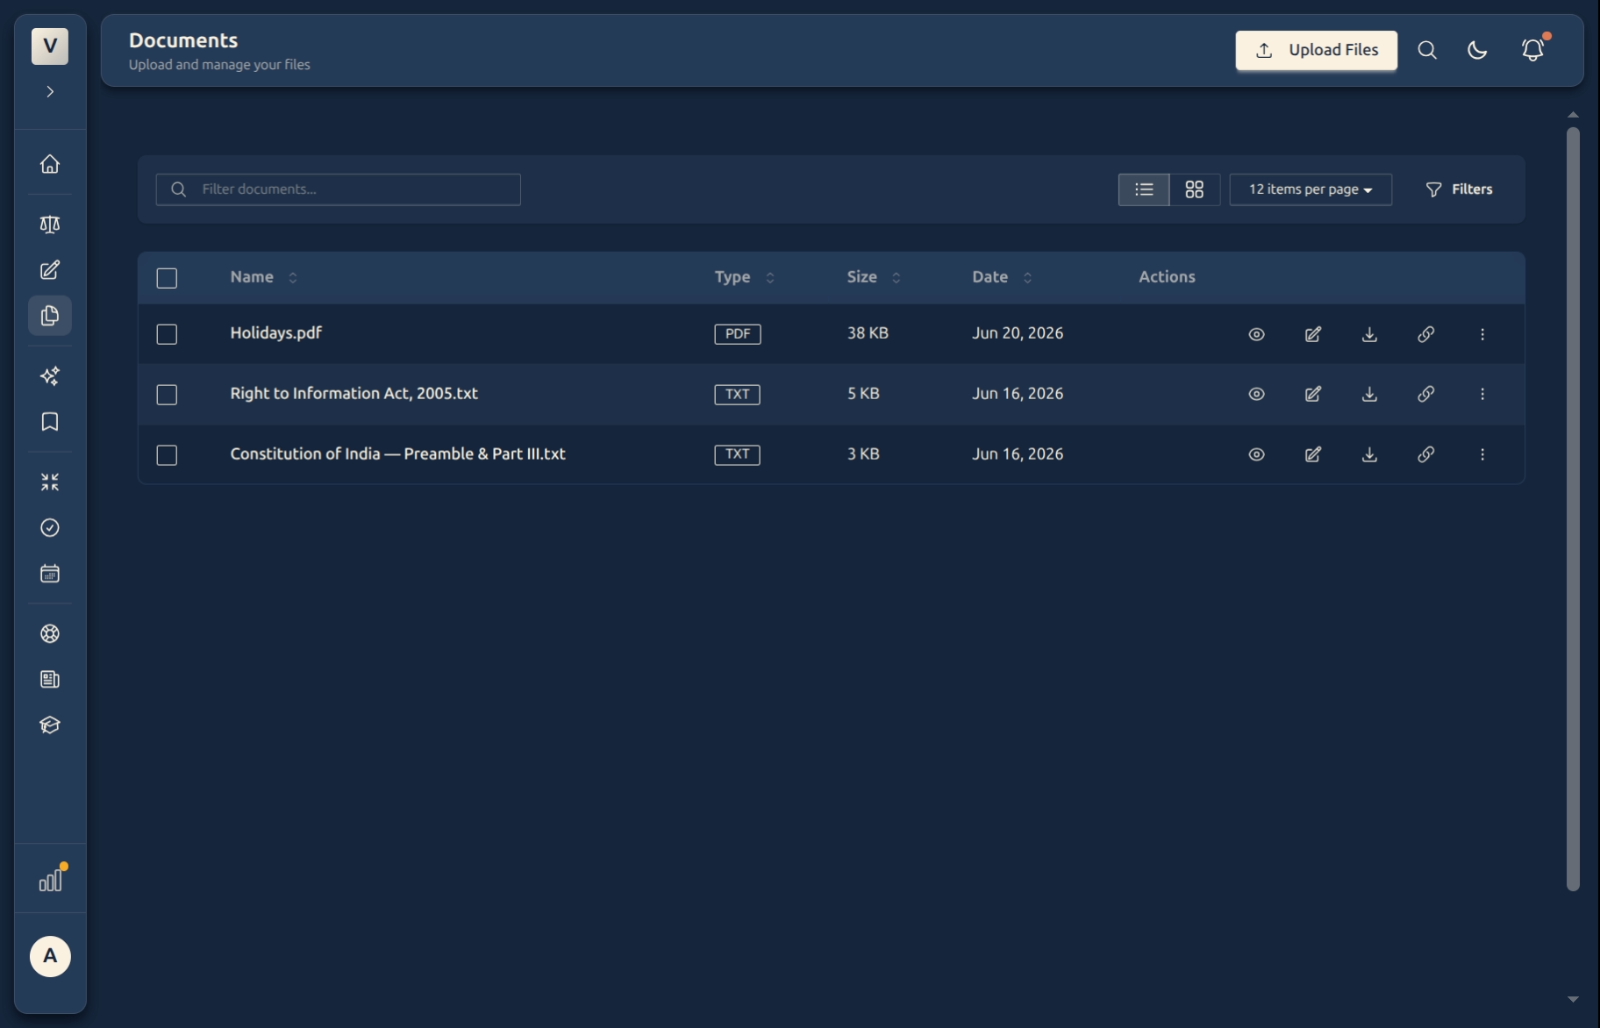
Task: Open more options for Constitution of India
Action: 1482,454
